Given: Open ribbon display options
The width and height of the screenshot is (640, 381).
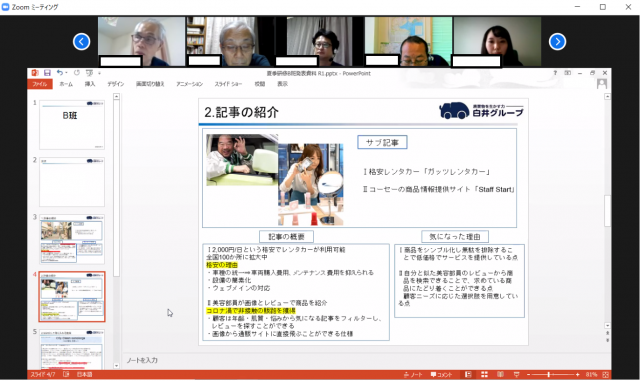Looking at the screenshot, I should [567, 73].
